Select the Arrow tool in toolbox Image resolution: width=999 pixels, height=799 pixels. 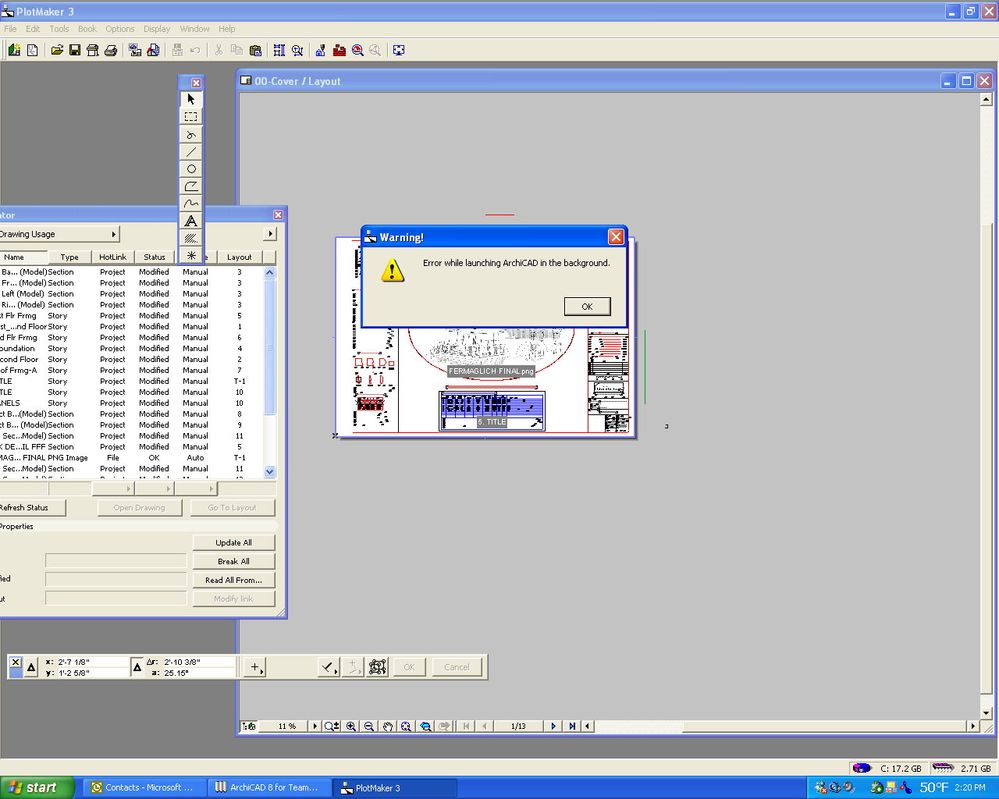click(x=190, y=99)
